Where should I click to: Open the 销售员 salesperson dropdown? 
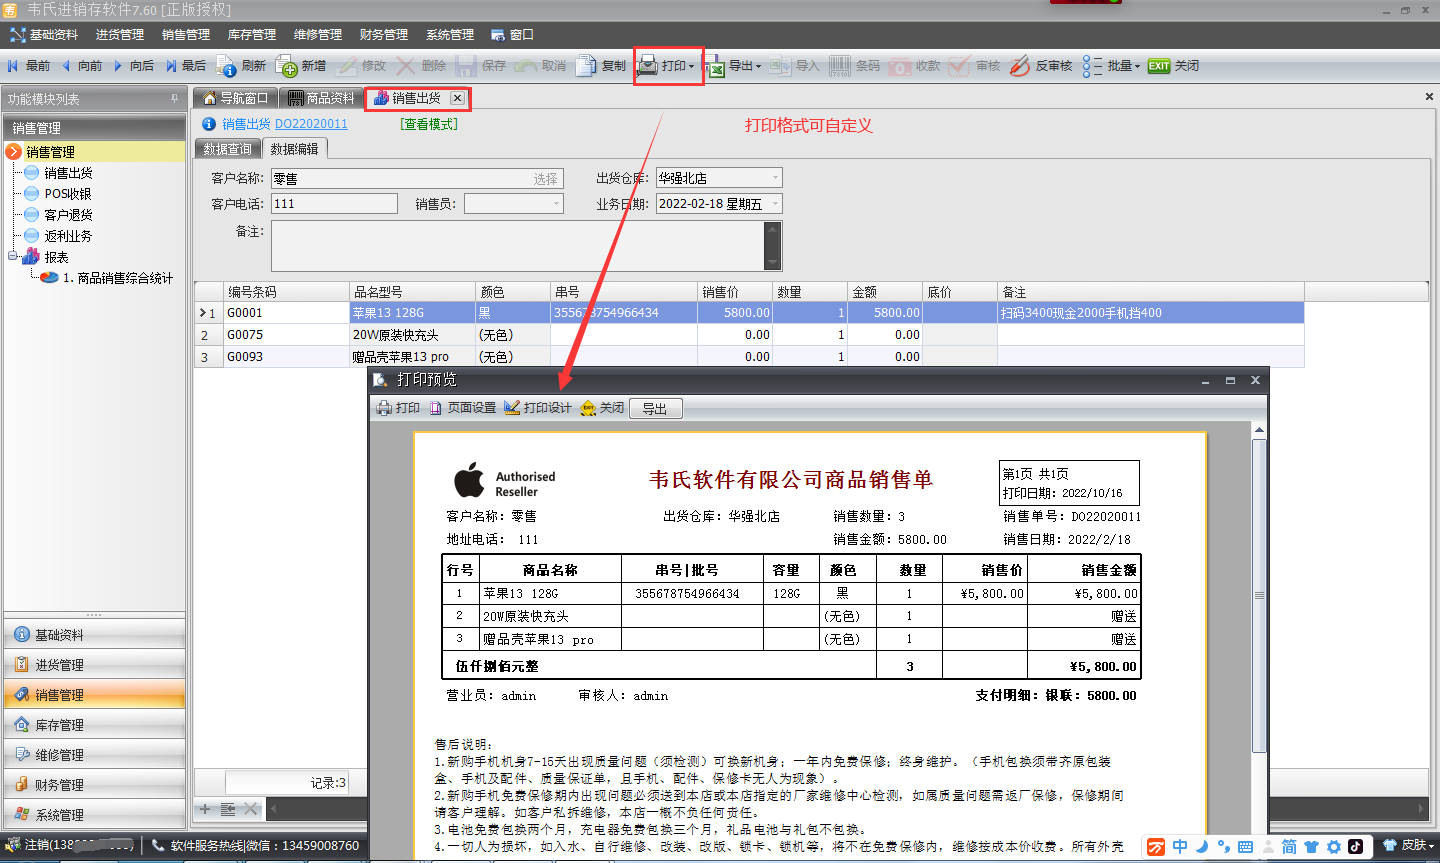pos(557,204)
